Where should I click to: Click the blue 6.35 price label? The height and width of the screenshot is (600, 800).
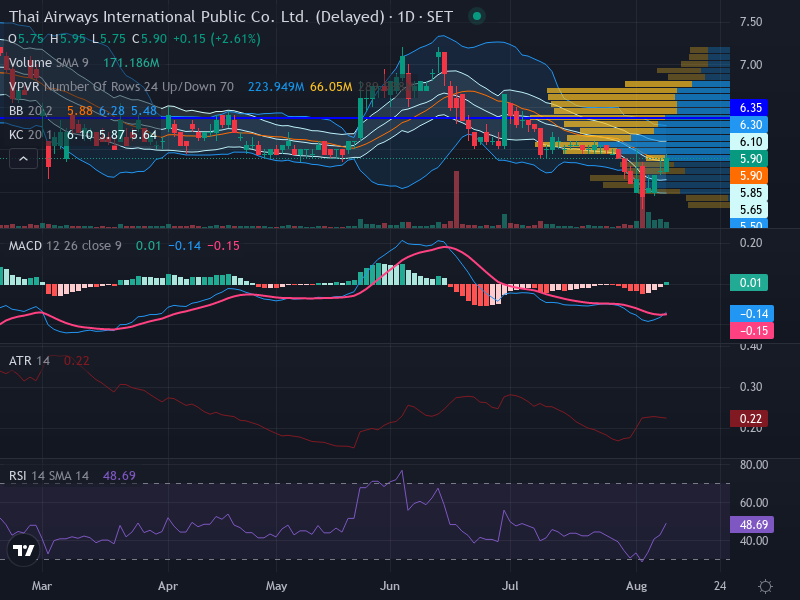click(749, 108)
